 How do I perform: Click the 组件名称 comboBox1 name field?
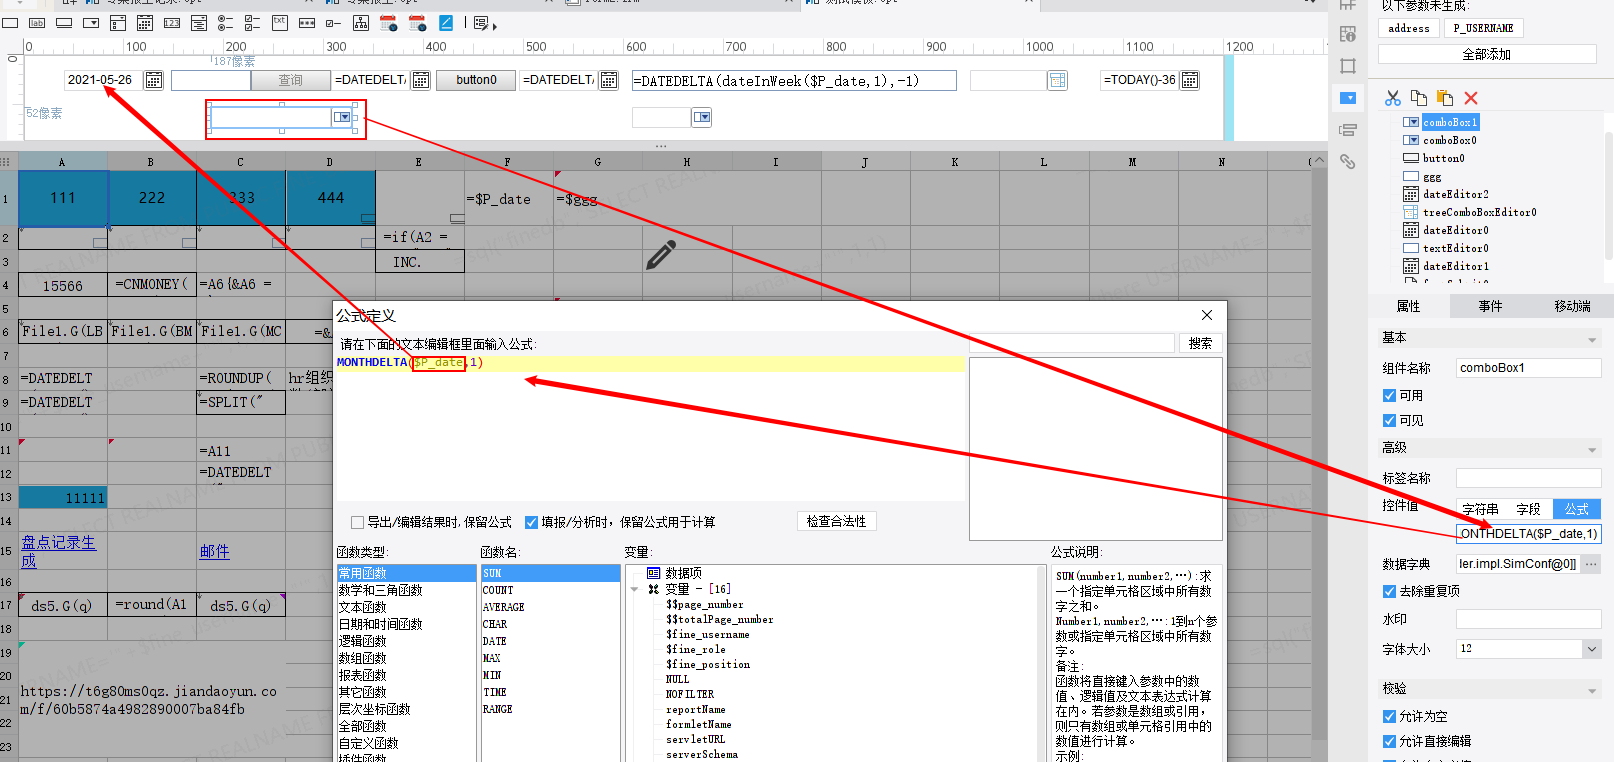(1528, 368)
